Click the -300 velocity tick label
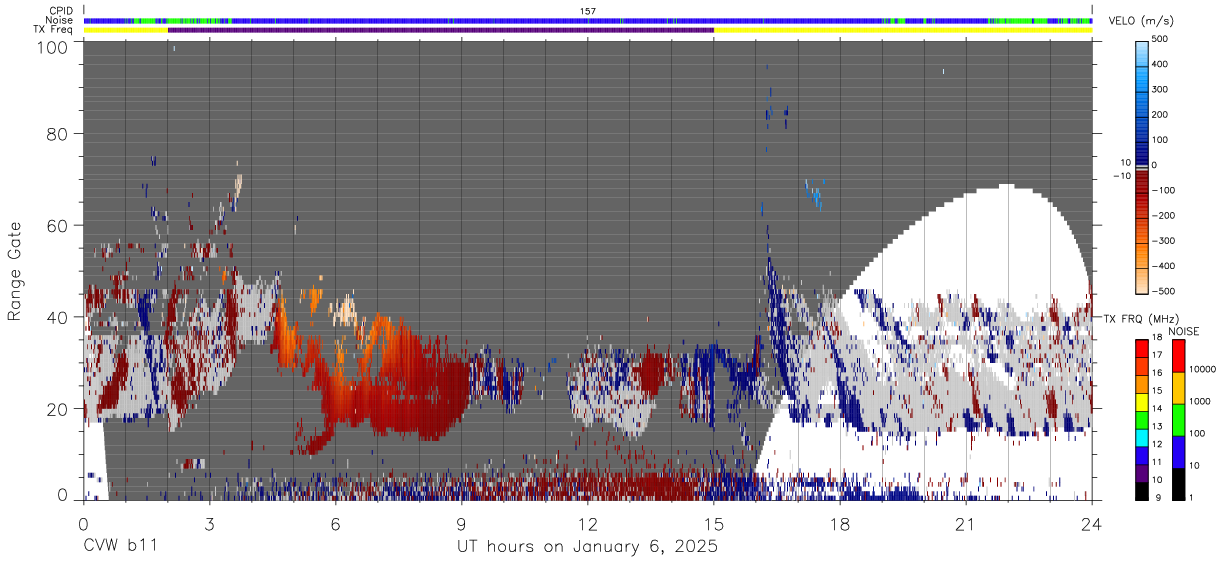 [1164, 241]
